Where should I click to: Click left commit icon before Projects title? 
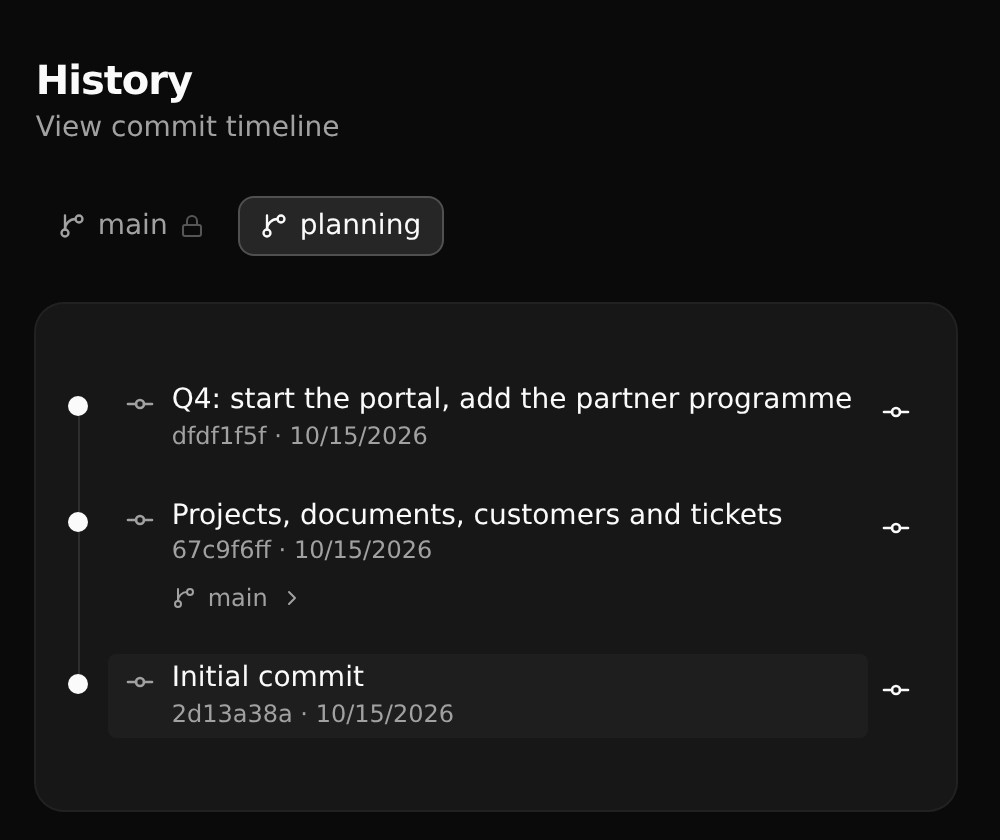tap(140, 520)
